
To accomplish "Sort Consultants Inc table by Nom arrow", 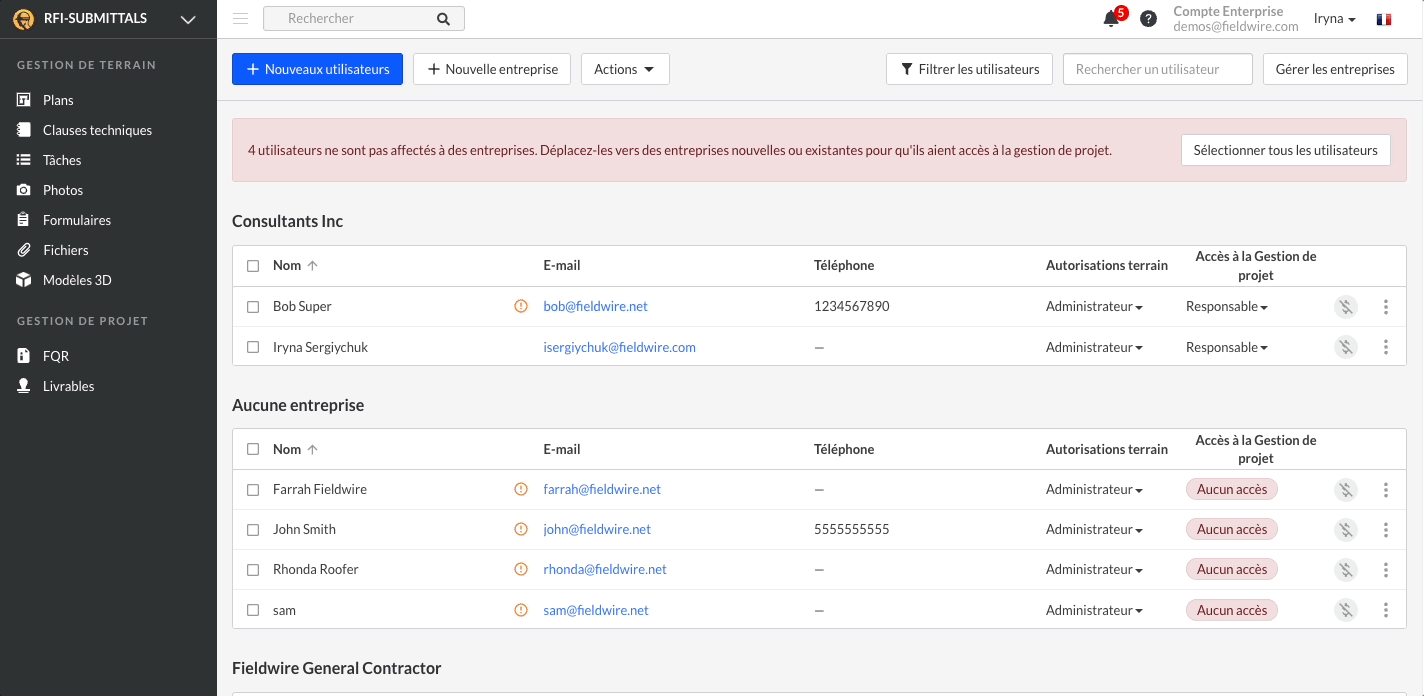I will click(x=313, y=266).
